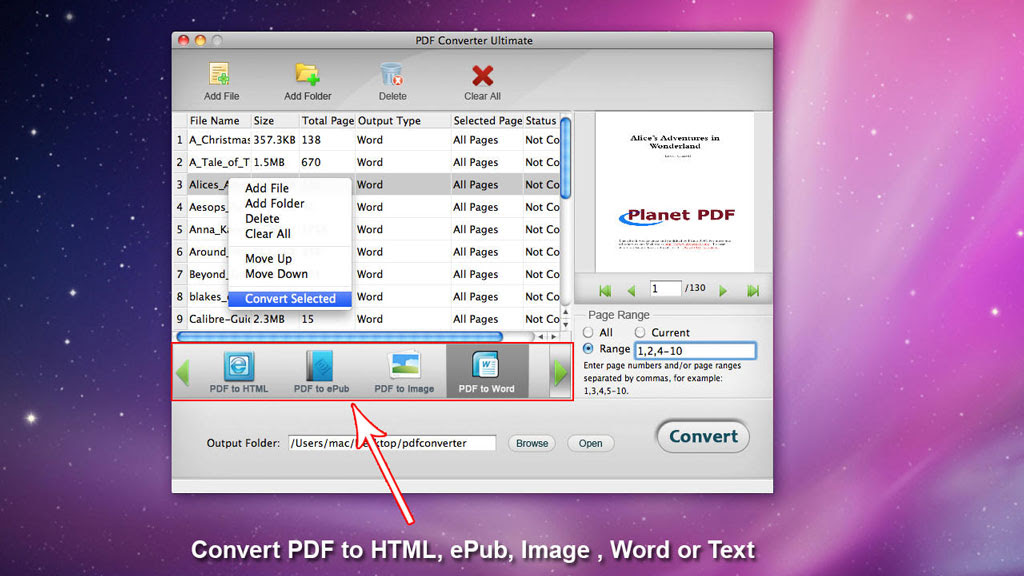
Task: Click the page number input showing 1
Action: 665,288
